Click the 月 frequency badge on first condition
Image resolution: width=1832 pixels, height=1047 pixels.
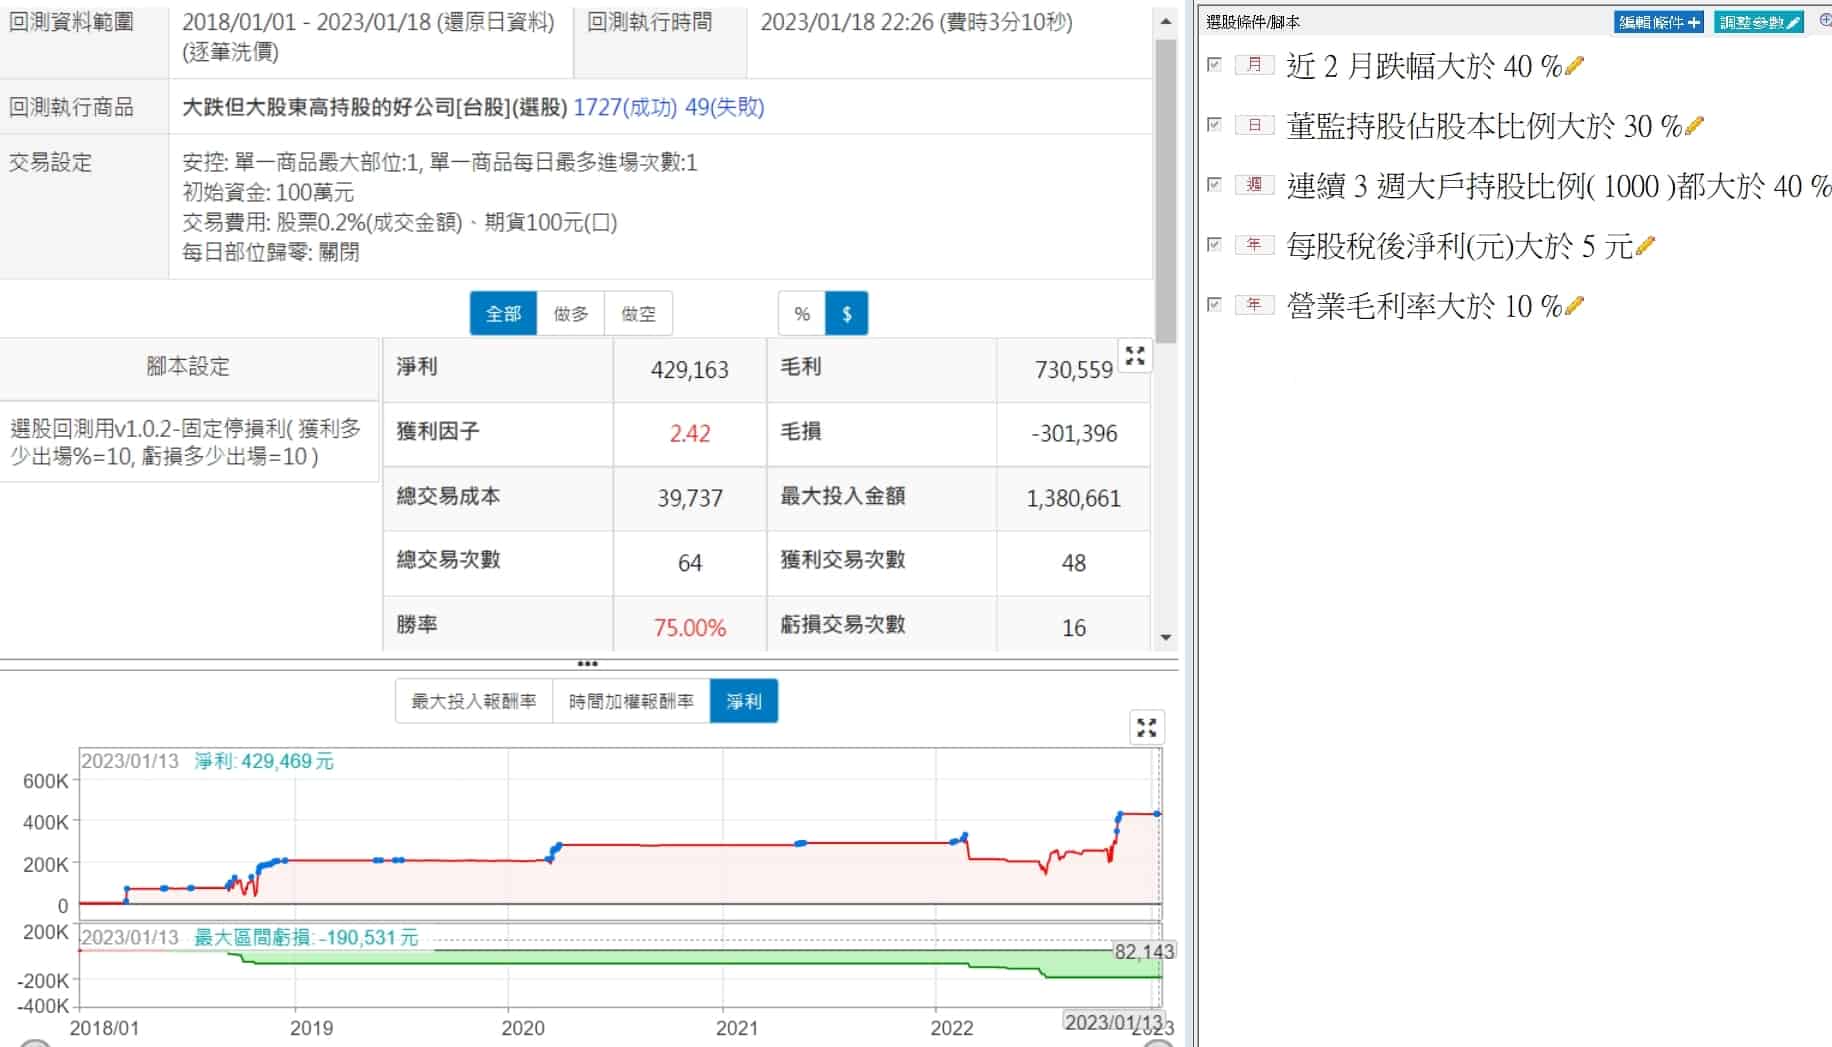(1254, 65)
